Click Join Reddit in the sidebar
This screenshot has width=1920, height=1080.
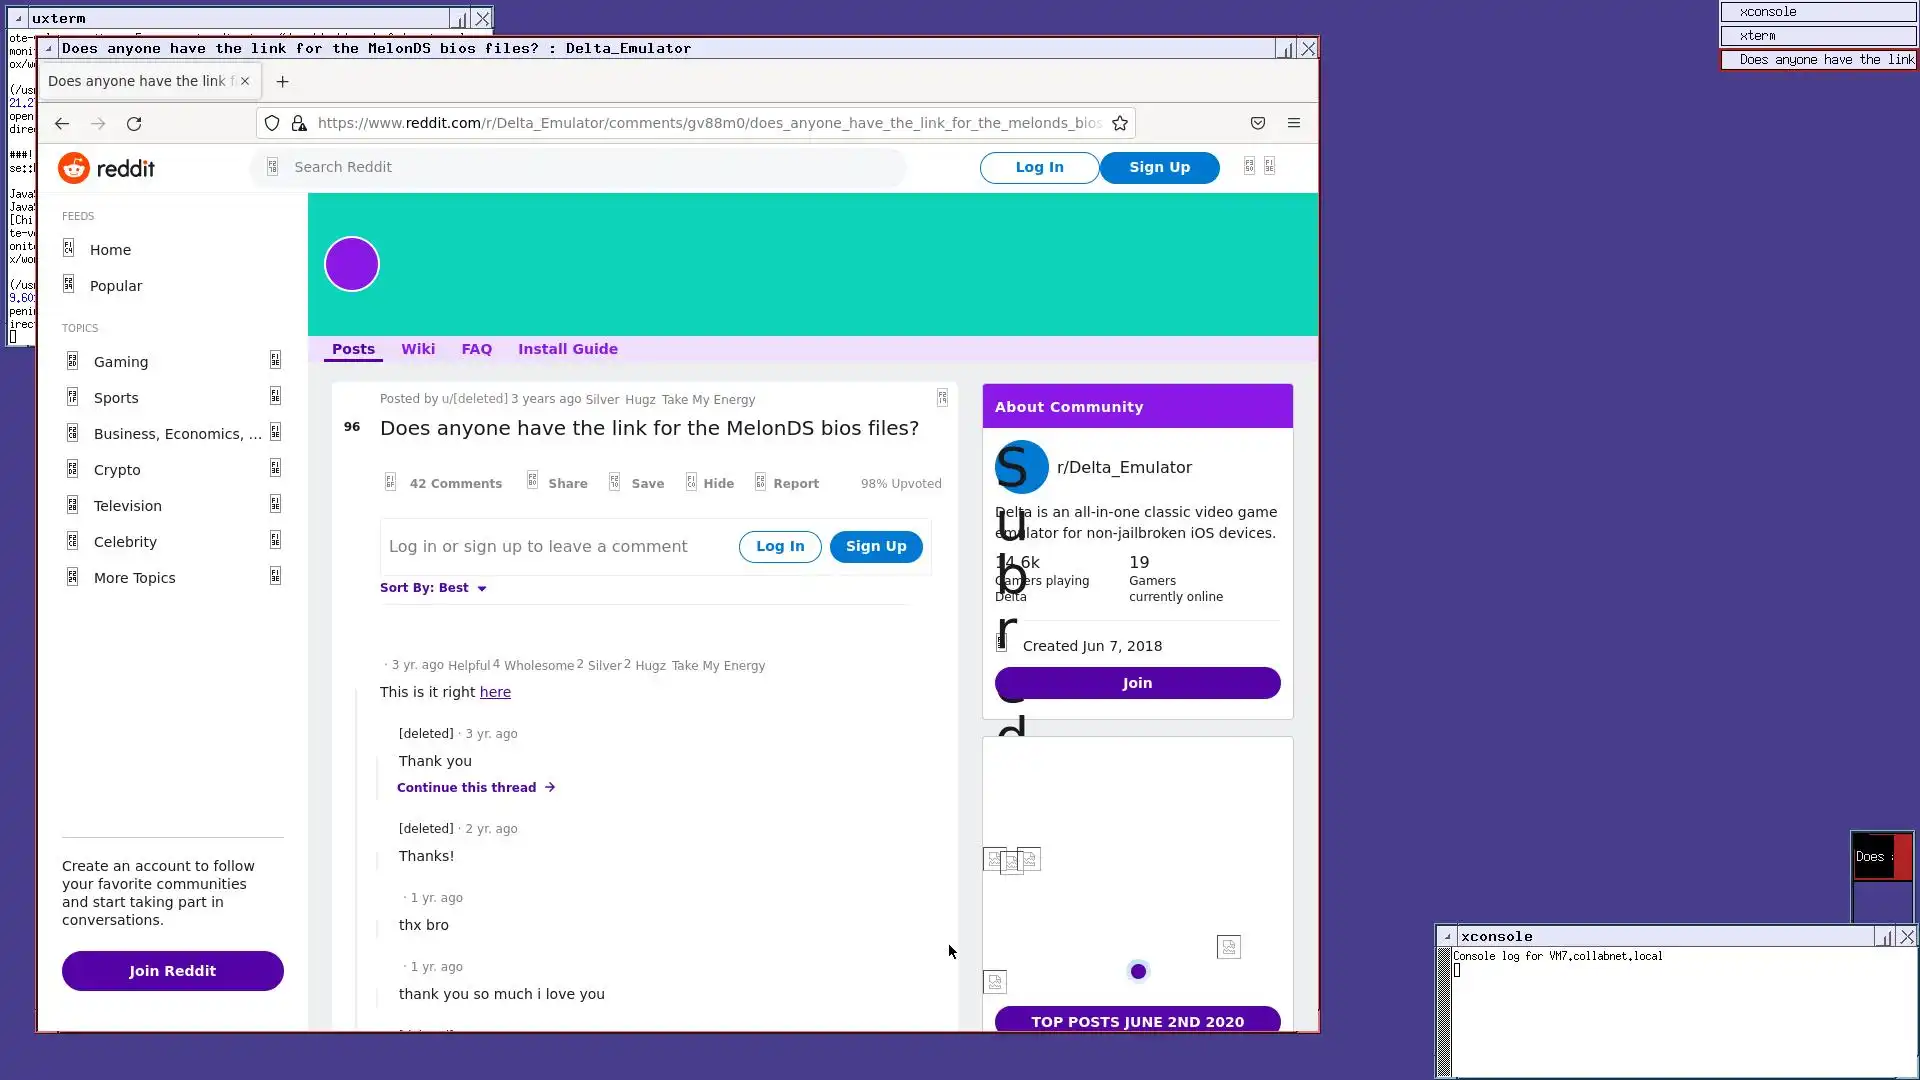click(172, 971)
